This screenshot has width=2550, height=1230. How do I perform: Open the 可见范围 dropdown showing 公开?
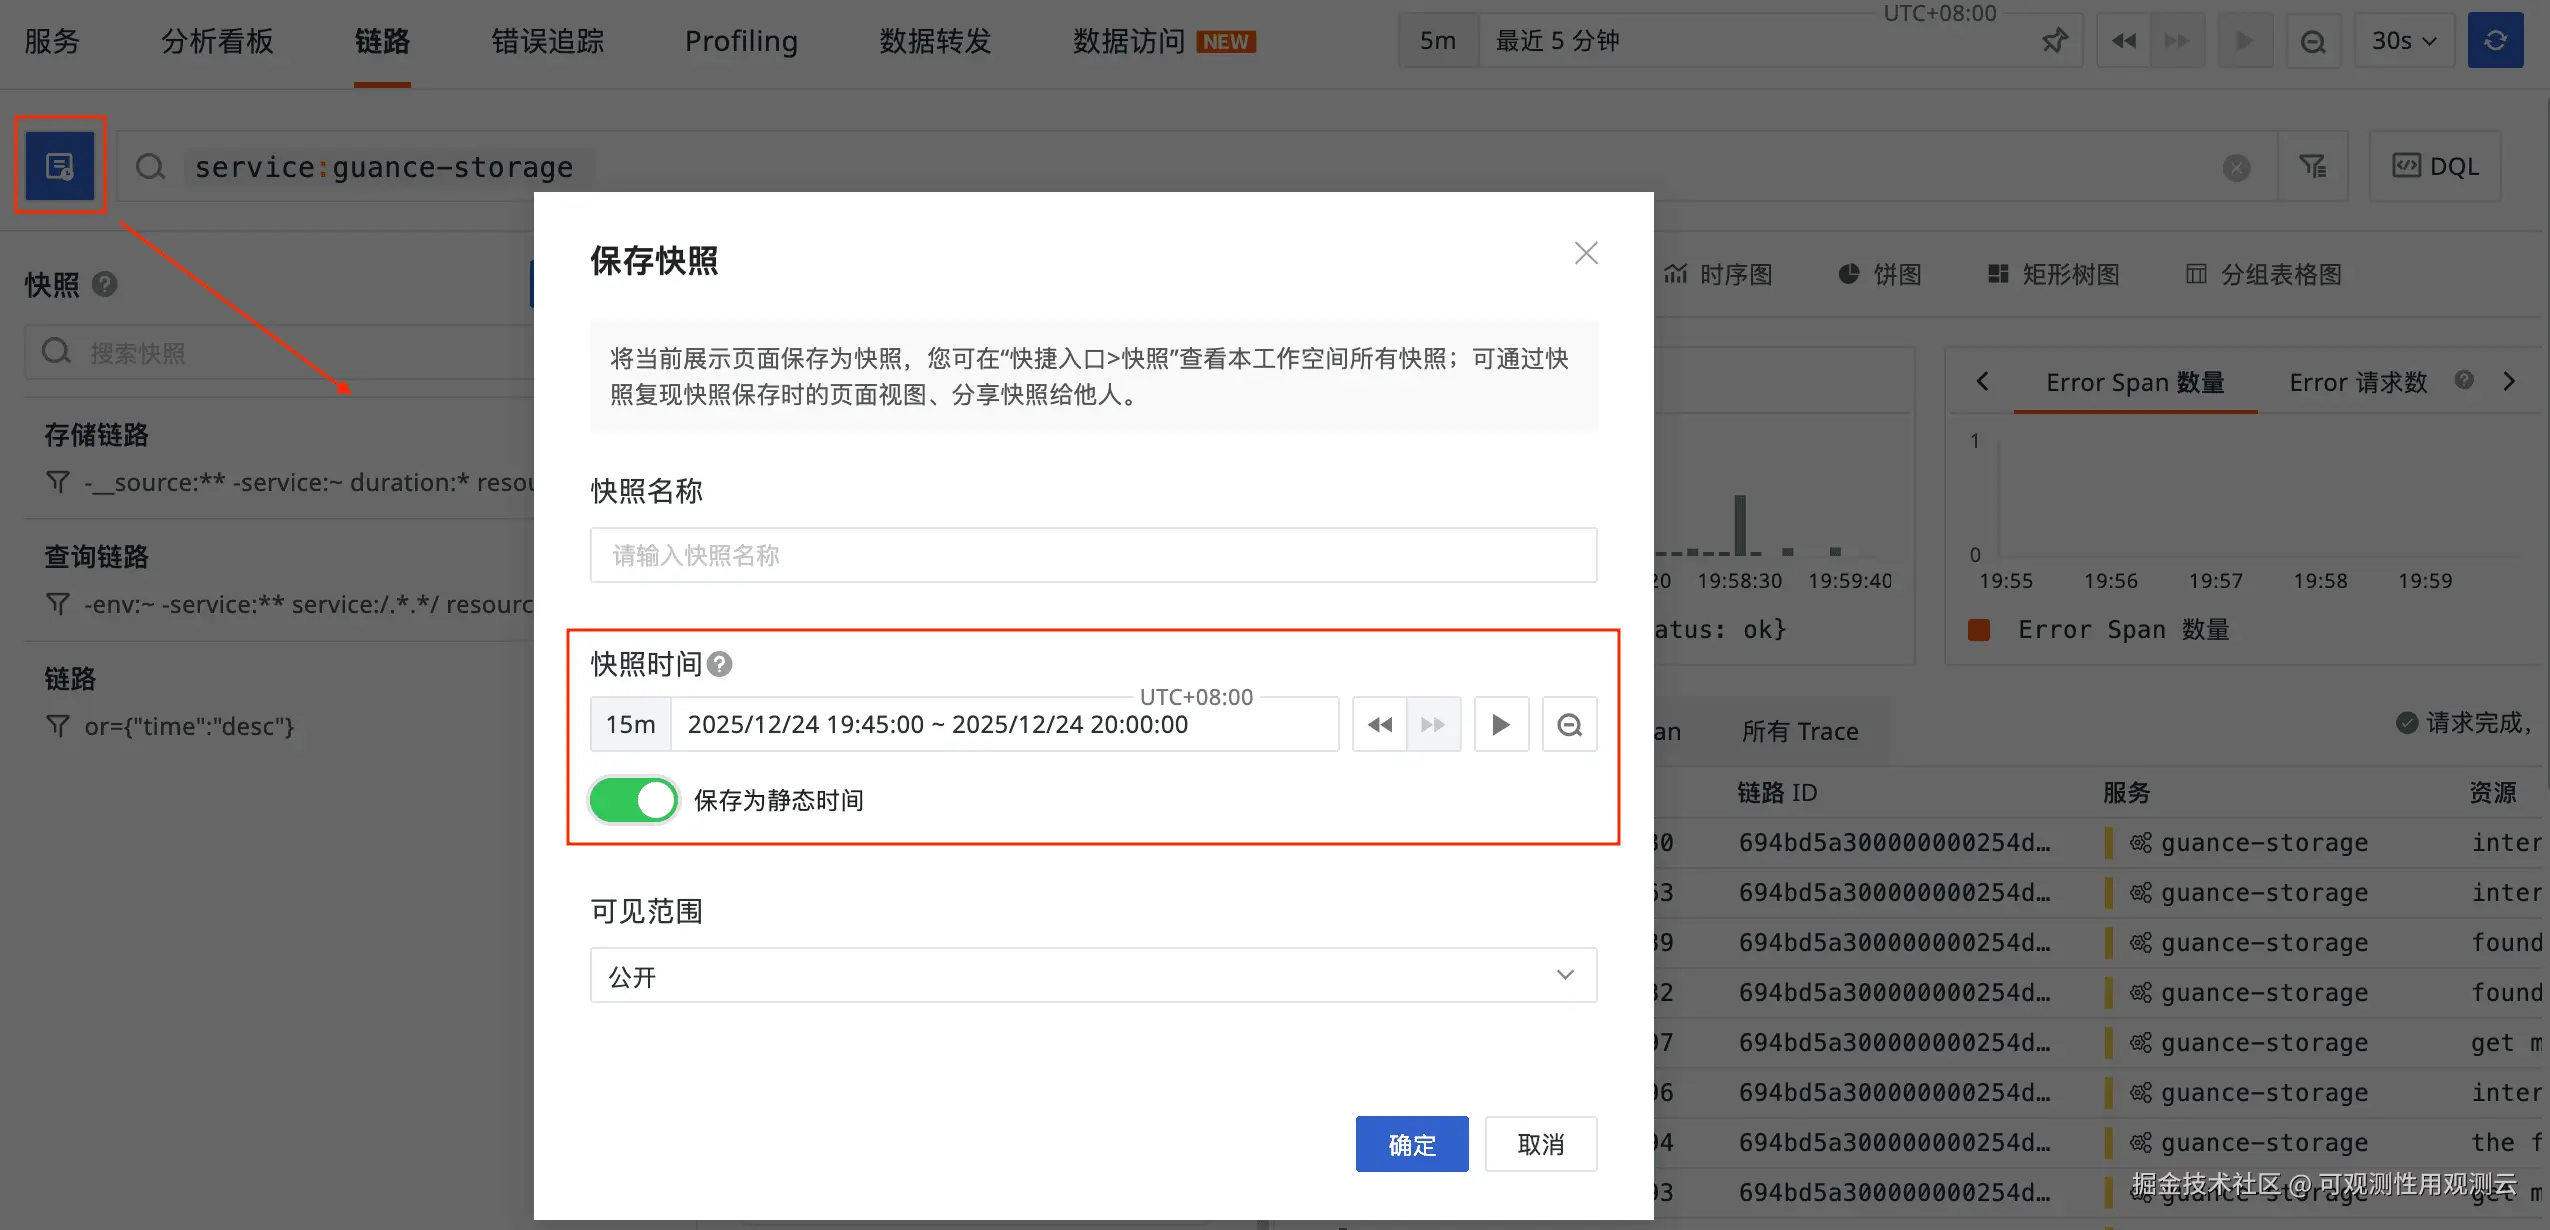(x=1093, y=976)
